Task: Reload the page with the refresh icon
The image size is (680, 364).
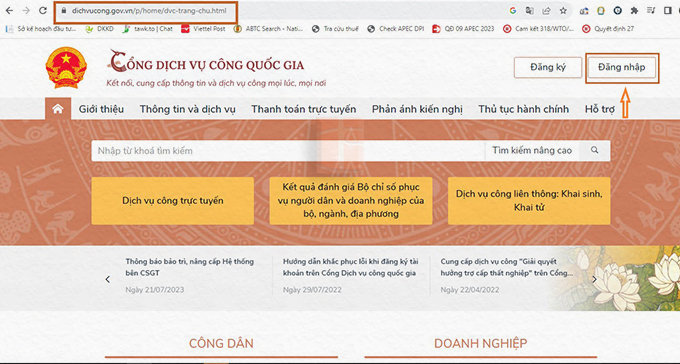Action: [x=42, y=11]
